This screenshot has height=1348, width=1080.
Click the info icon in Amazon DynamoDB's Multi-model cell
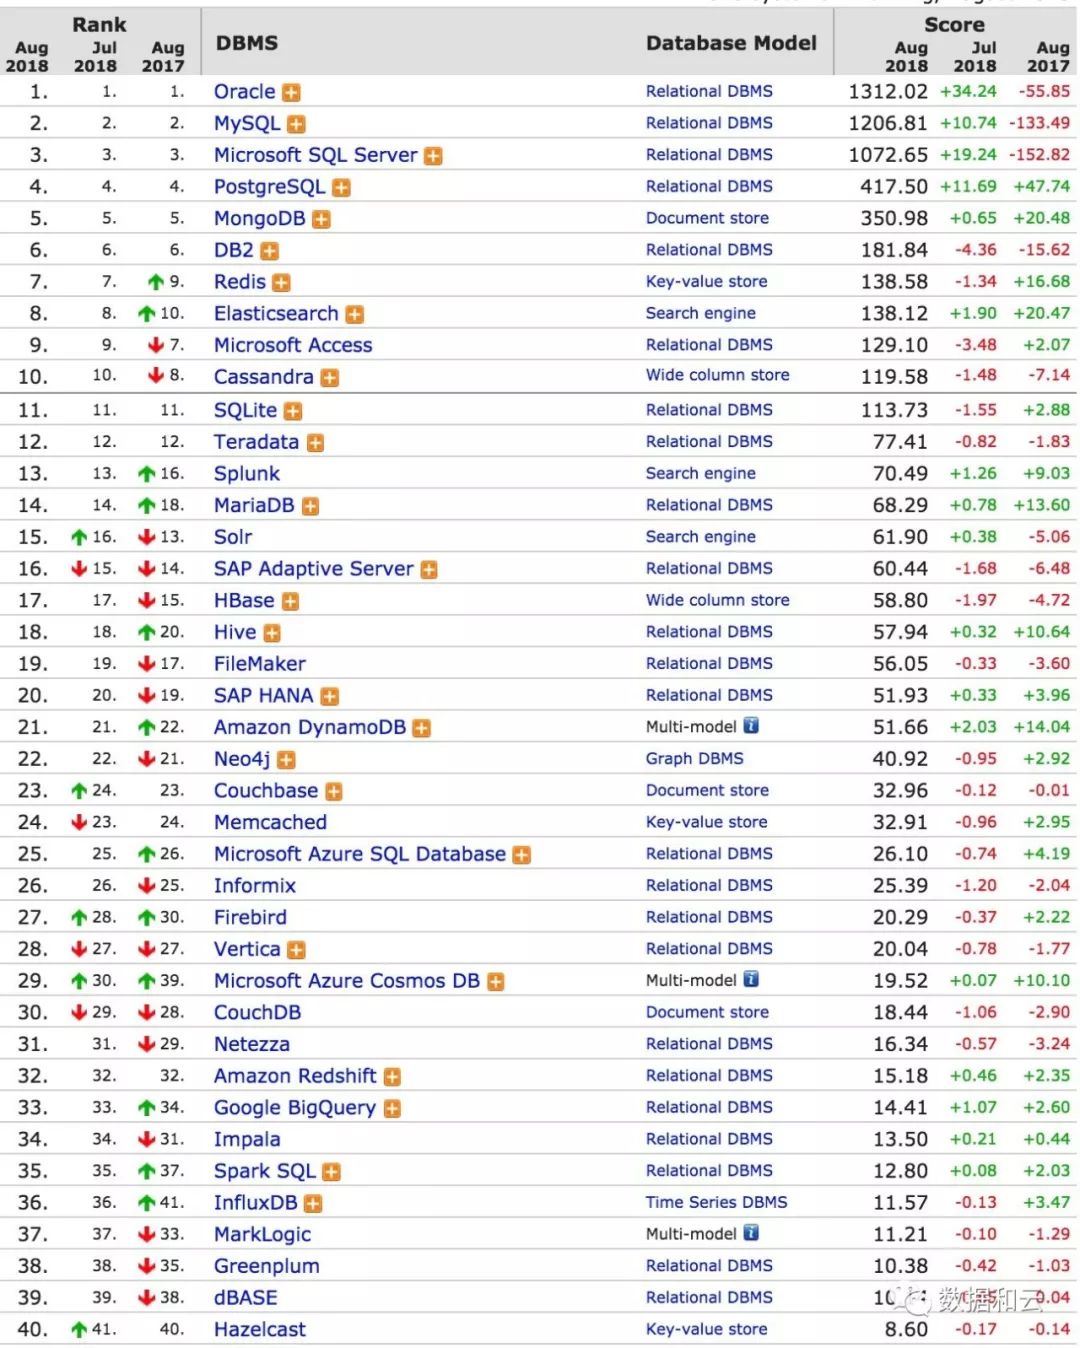pos(751,726)
